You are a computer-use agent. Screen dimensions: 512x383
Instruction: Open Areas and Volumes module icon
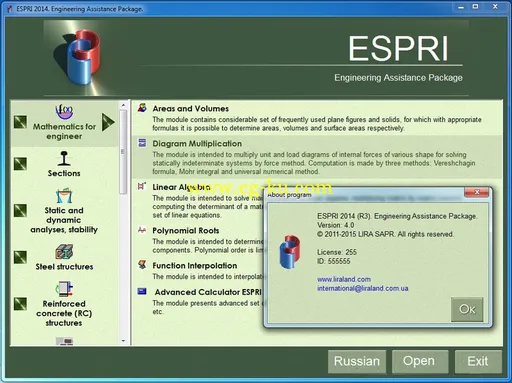point(142,108)
